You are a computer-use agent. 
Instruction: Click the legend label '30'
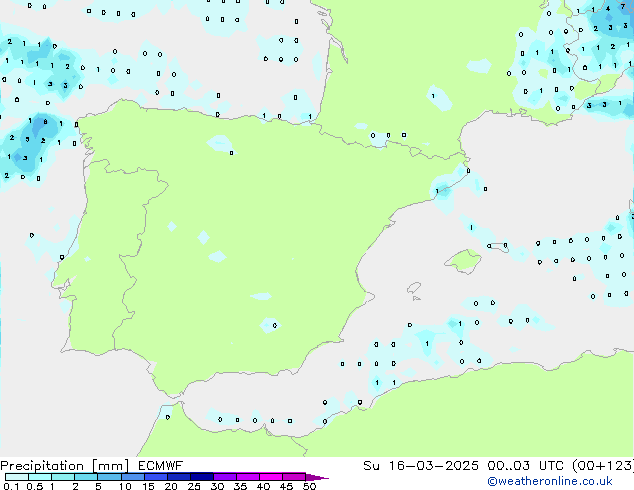(217, 486)
